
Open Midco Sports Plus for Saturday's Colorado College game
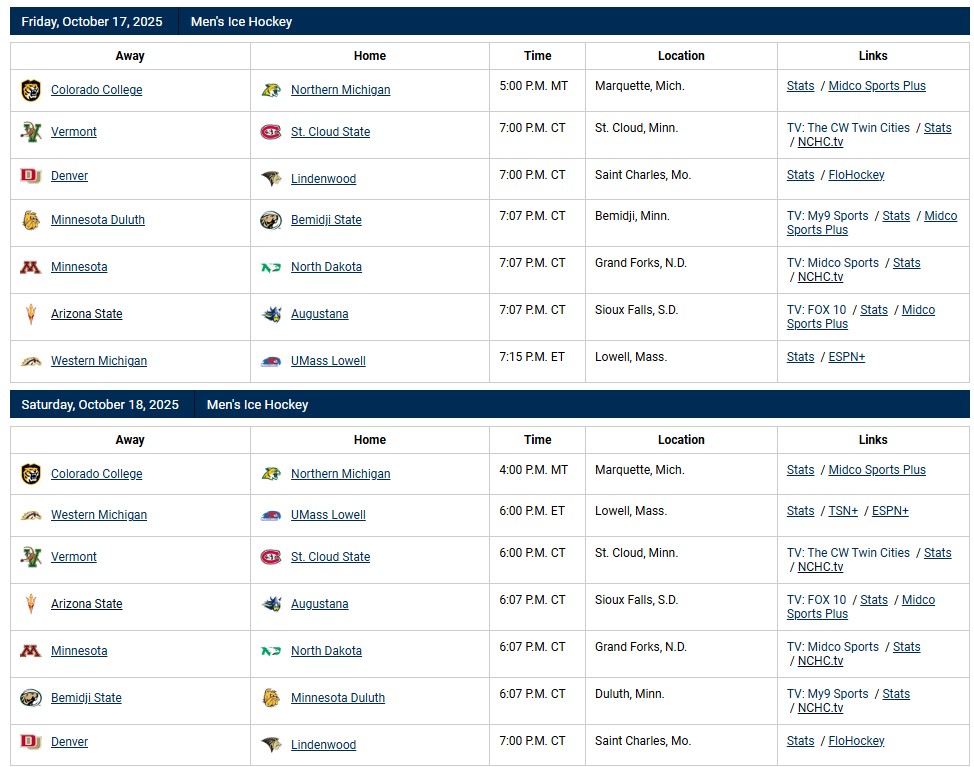[877, 470]
